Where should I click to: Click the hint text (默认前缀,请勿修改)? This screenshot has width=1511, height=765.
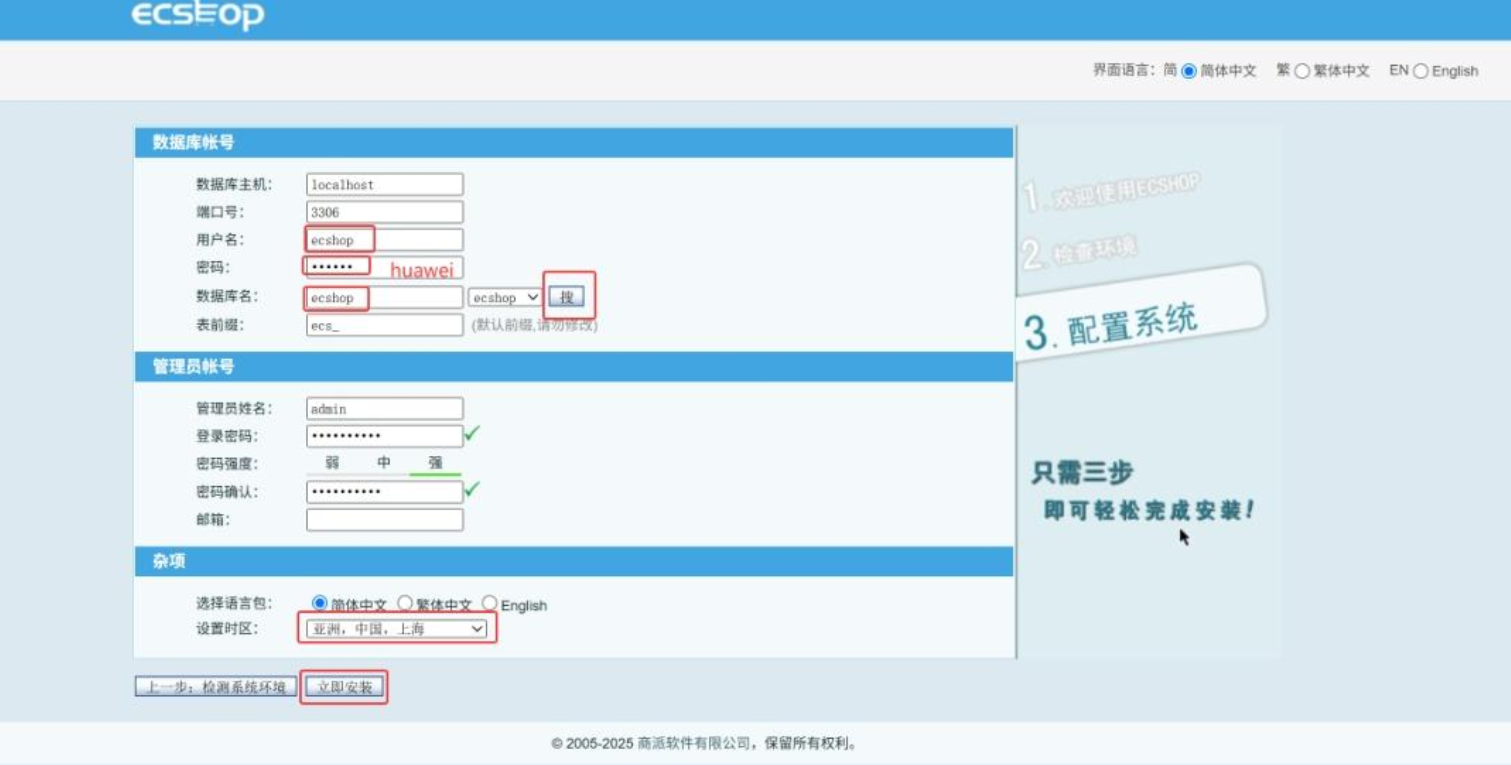[534, 325]
